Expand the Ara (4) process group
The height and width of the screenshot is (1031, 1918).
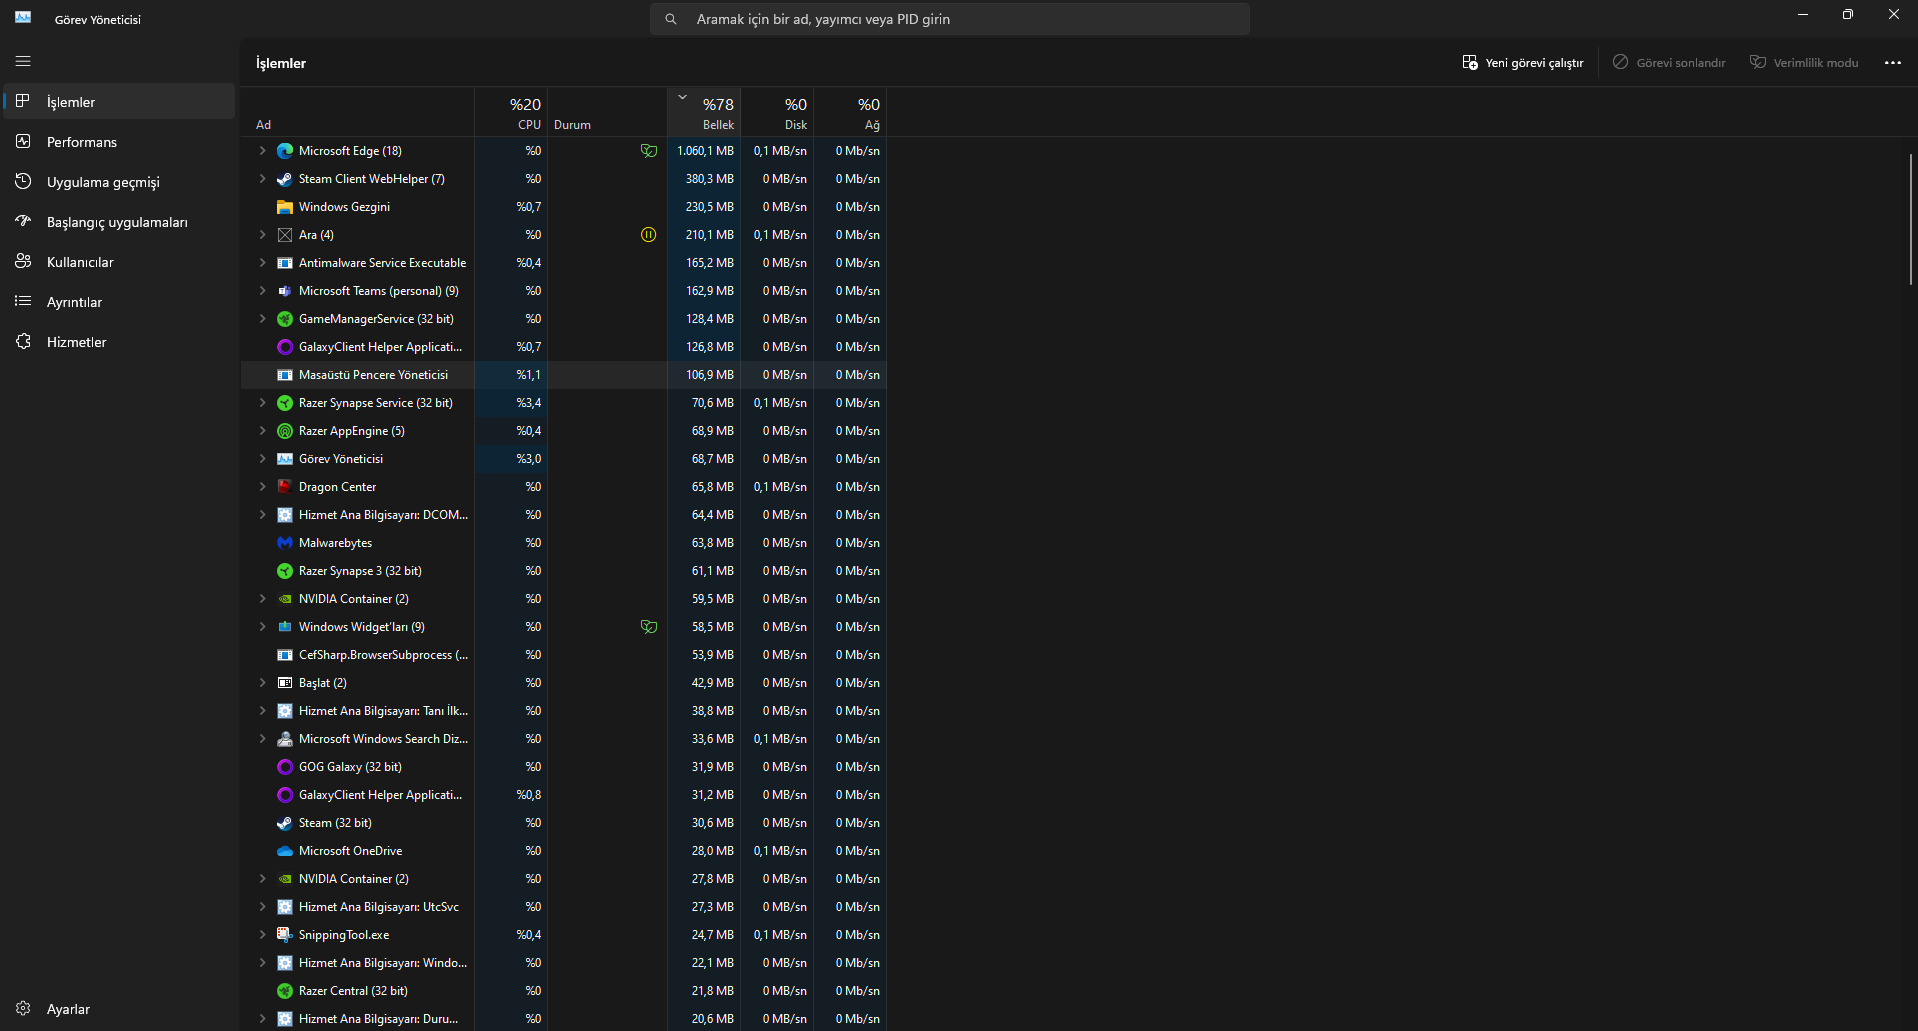point(262,235)
